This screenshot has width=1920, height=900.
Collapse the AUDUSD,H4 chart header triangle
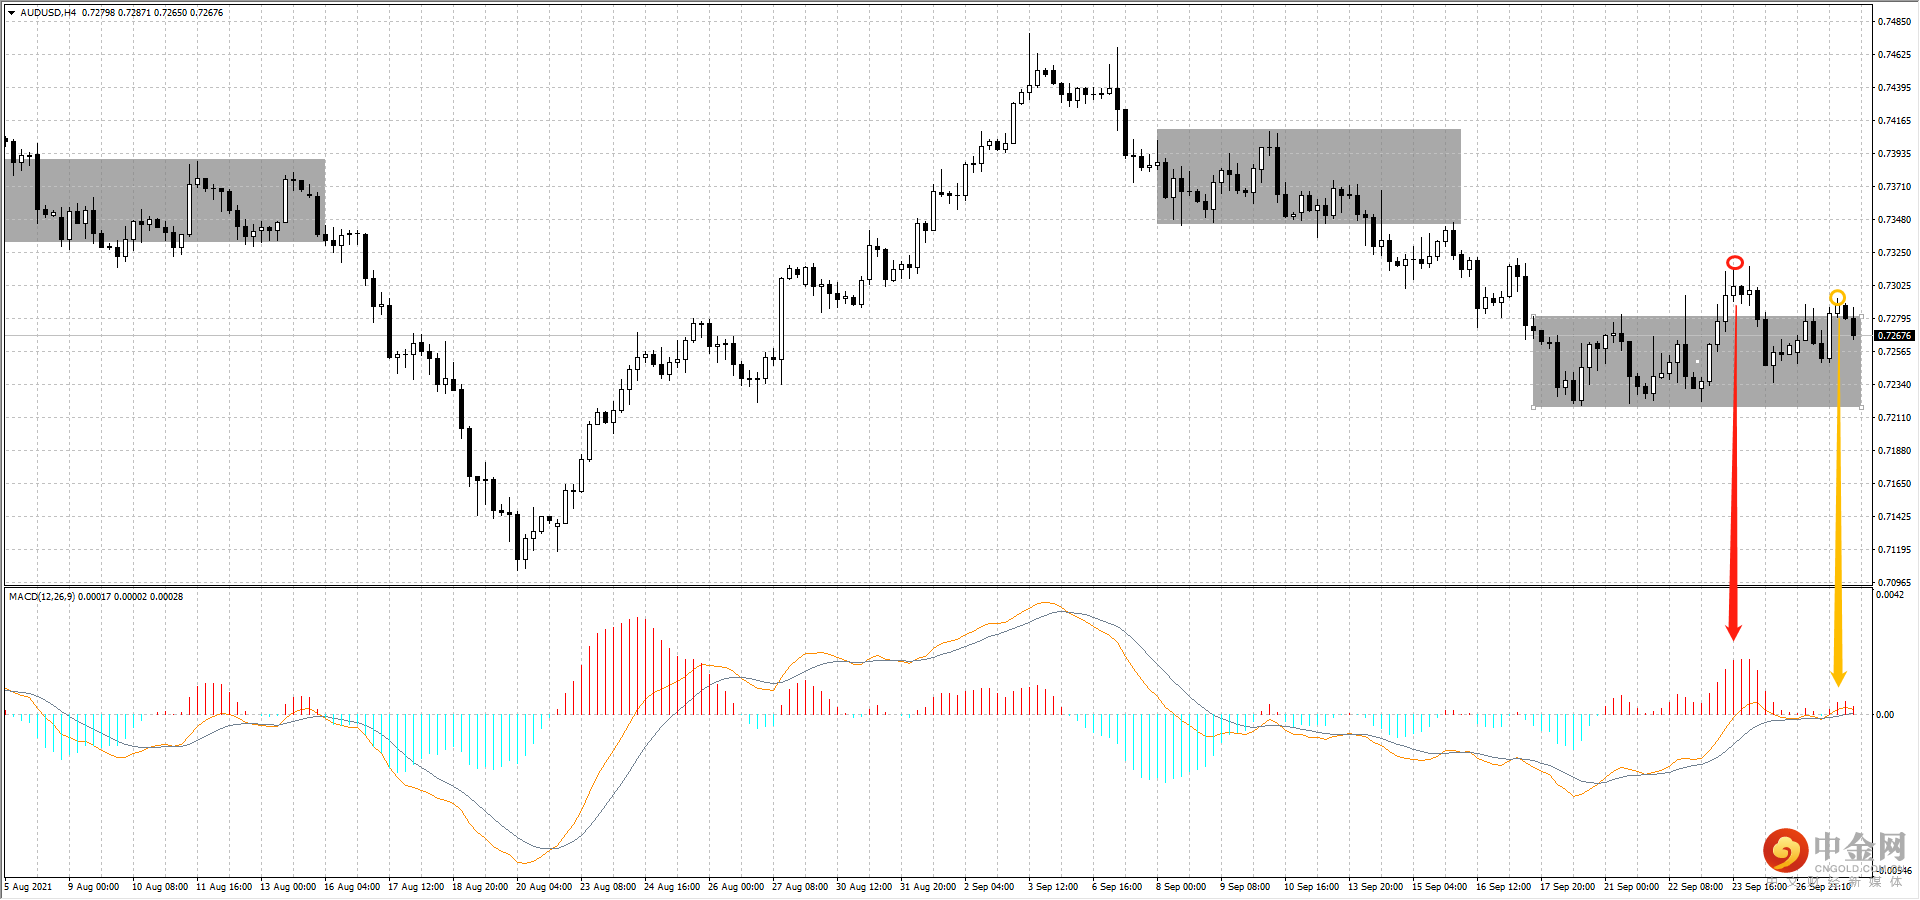[11, 12]
